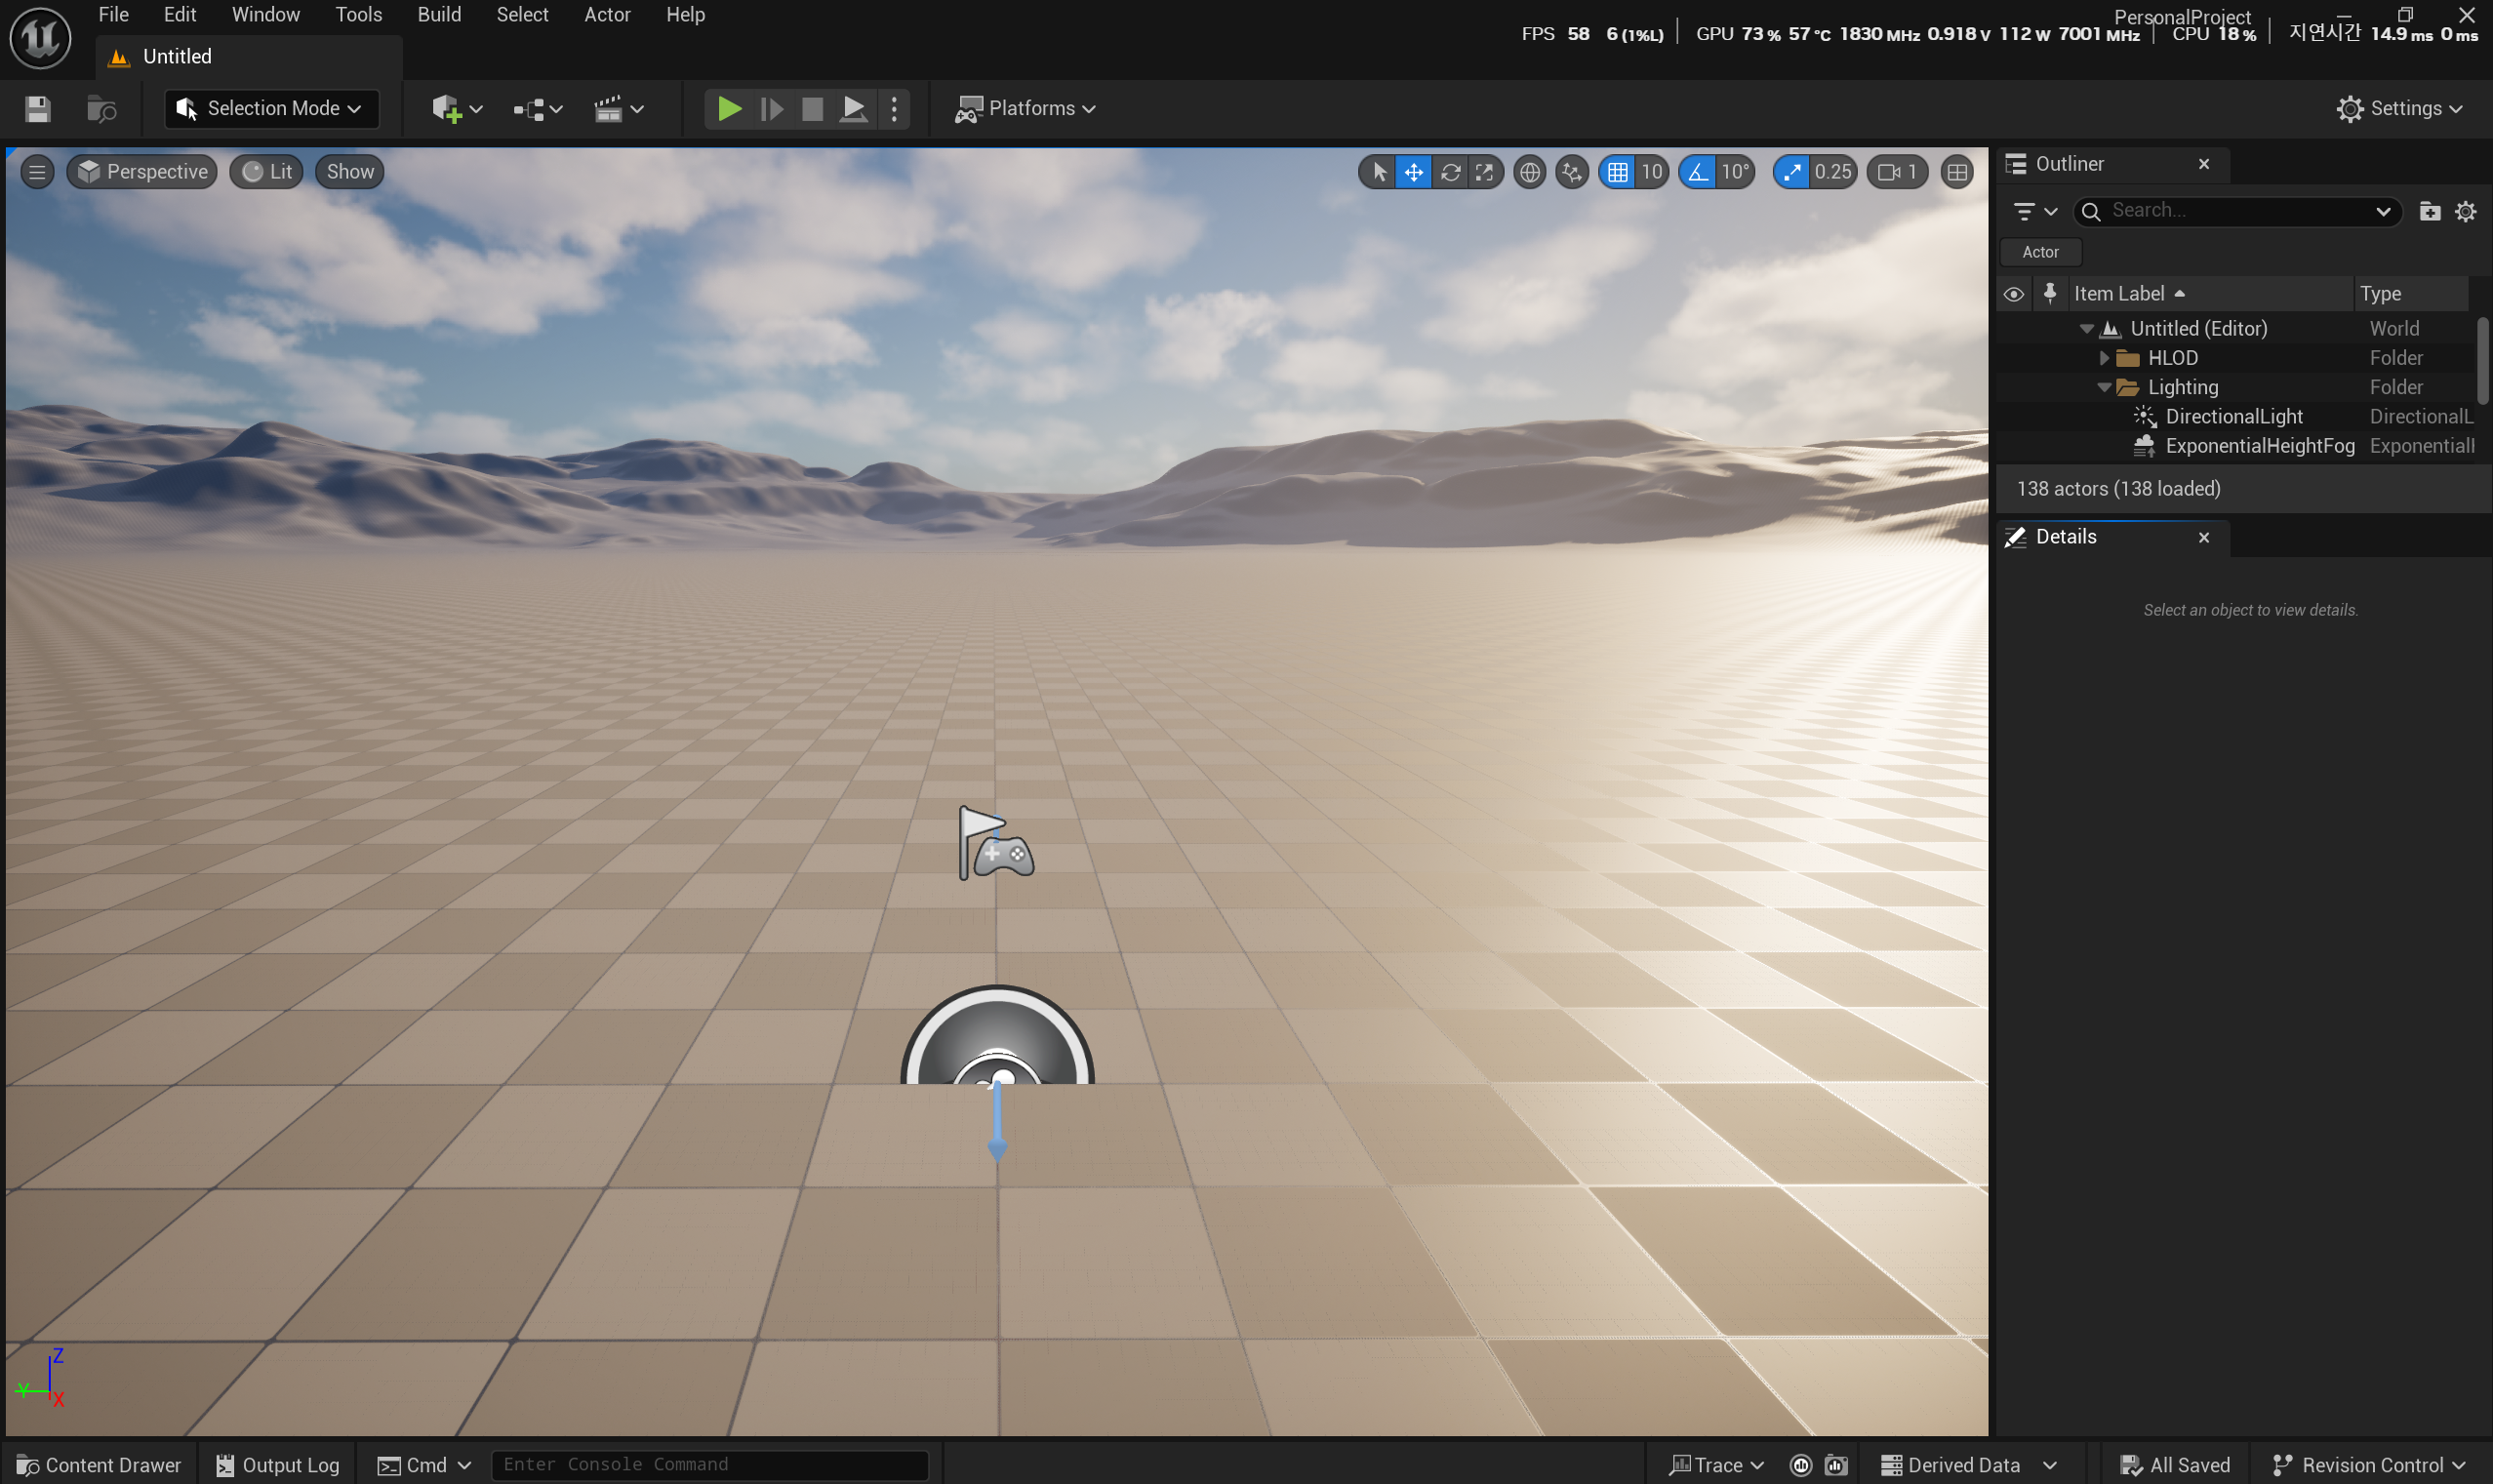Add new folder in Outliner
This screenshot has width=2493, height=1484.
(x=2429, y=211)
